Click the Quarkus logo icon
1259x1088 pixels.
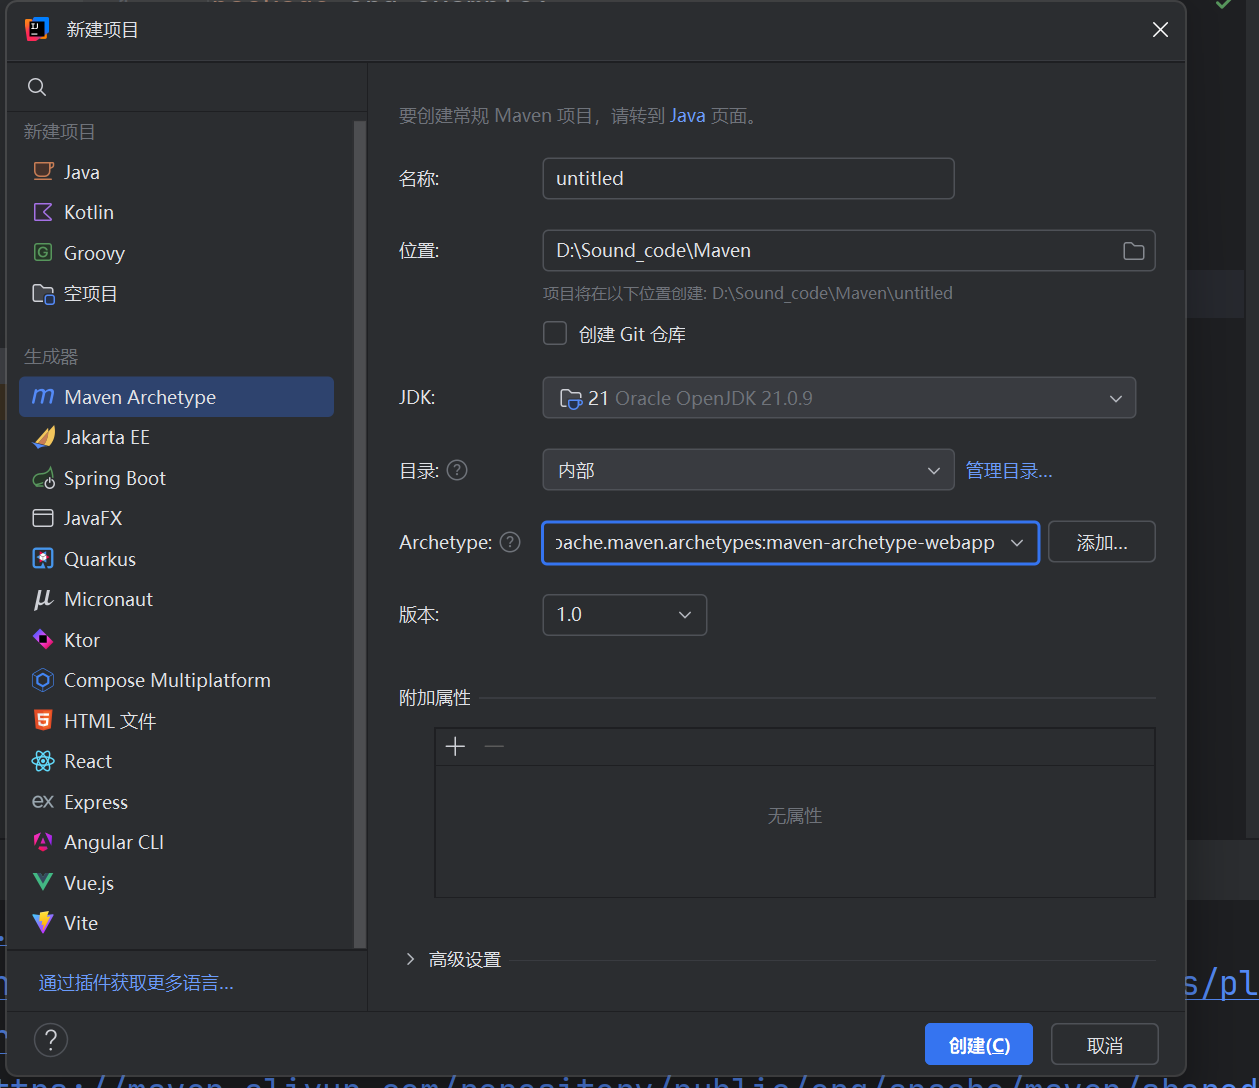click(43, 559)
